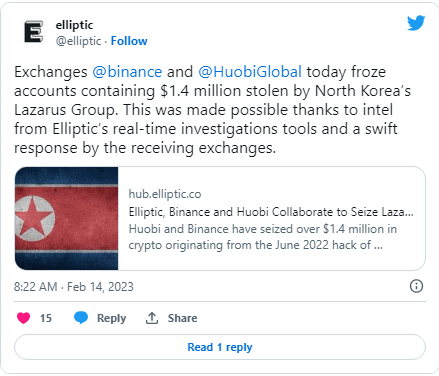Open the tweet info circle icon

[x=416, y=286]
